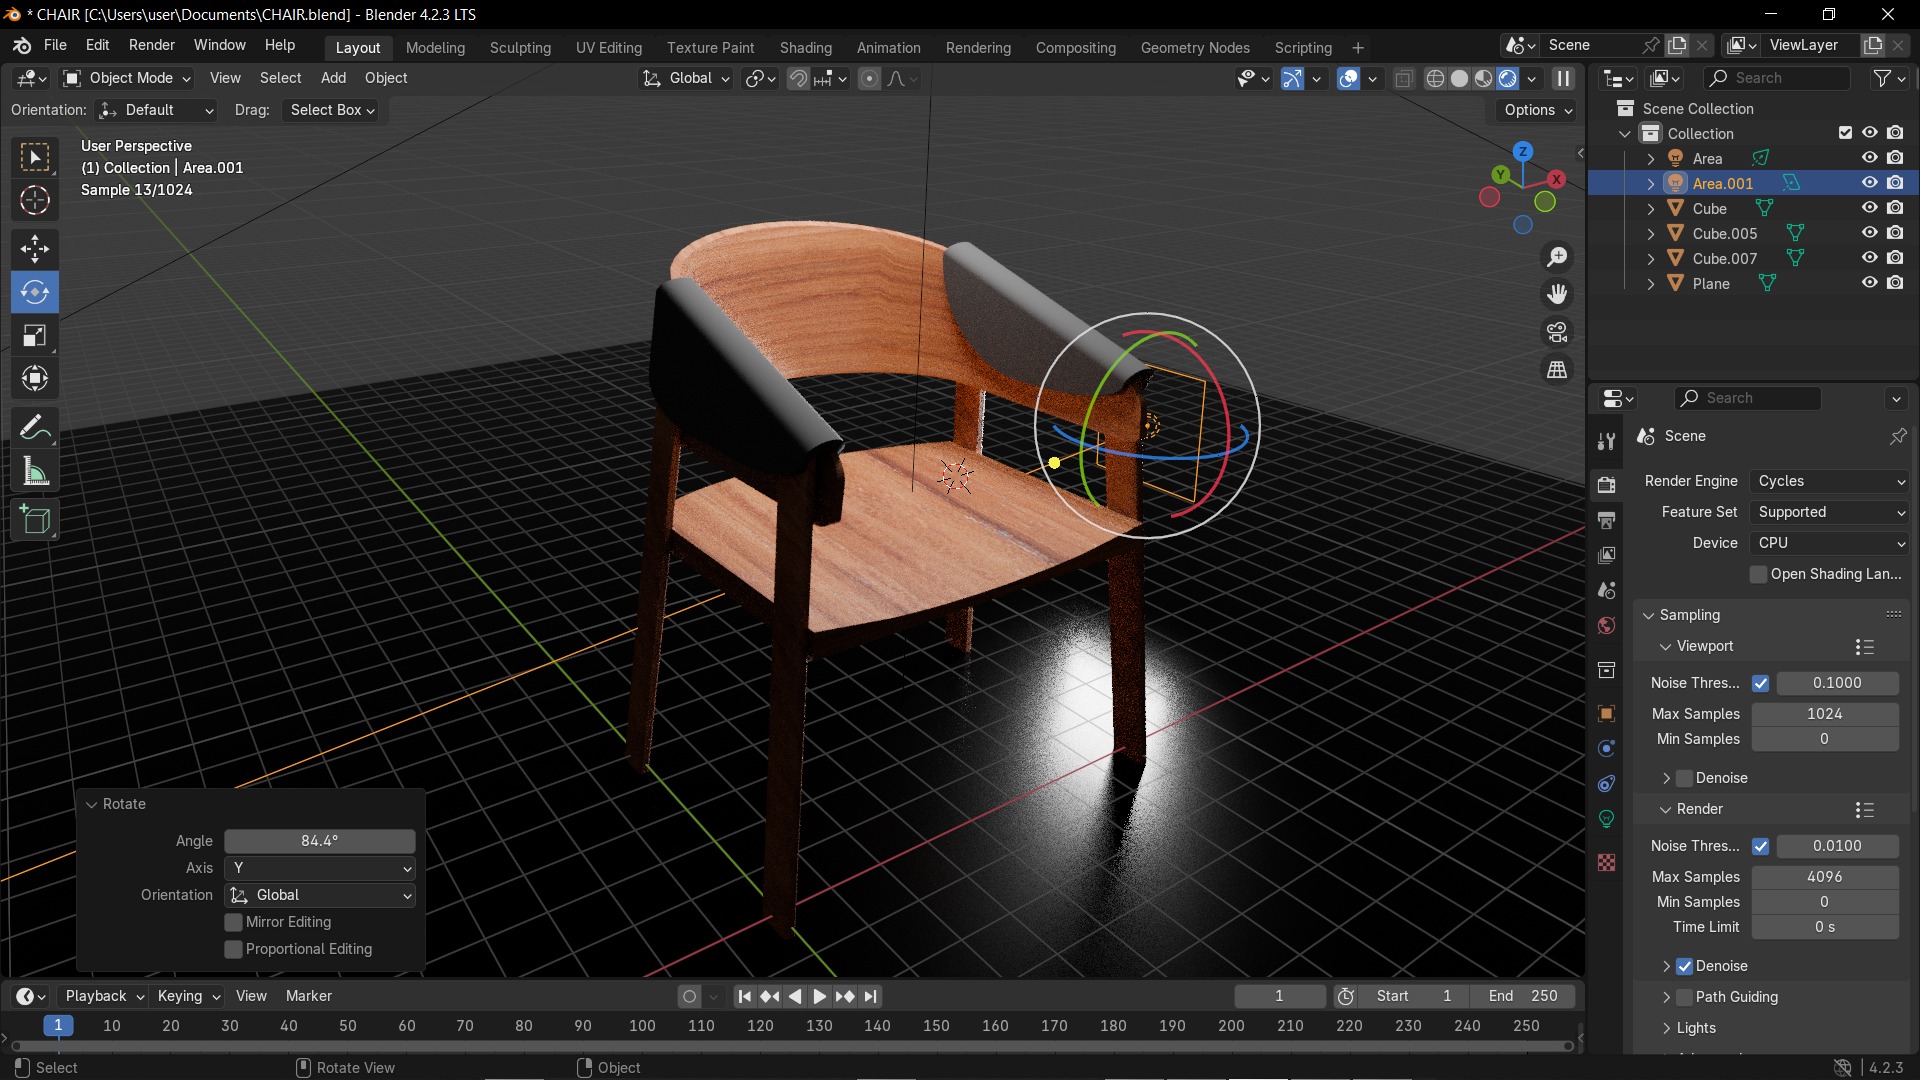1920x1080 pixels.
Task: Toggle the camera view icon
Action: point(1557,332)
